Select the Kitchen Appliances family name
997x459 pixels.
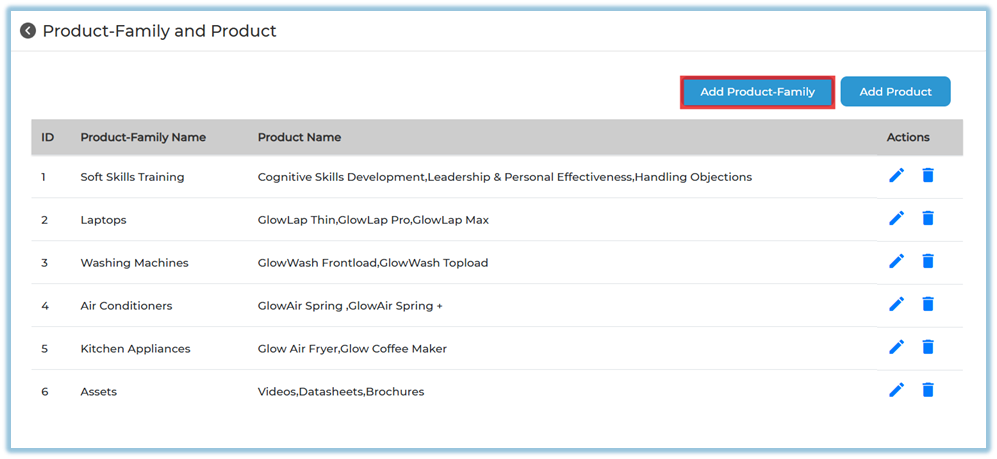[135, 349]
